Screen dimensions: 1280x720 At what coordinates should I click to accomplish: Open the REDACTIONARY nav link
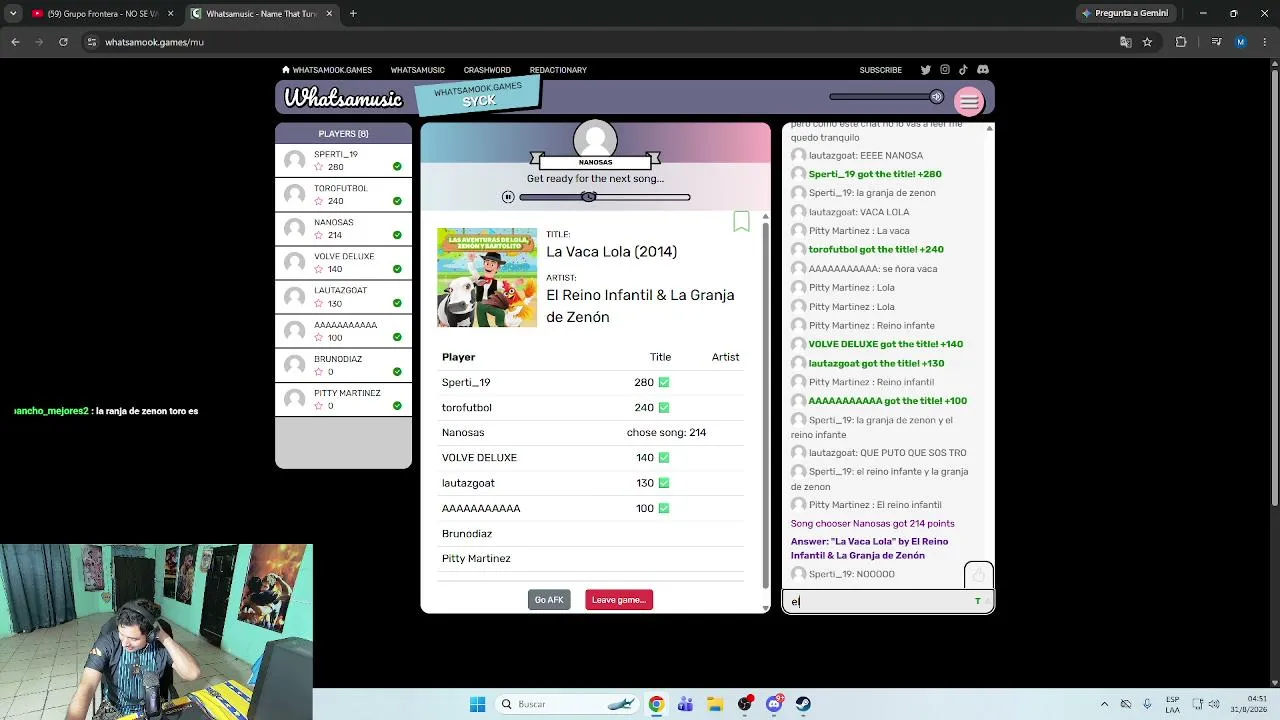[558, 70]
